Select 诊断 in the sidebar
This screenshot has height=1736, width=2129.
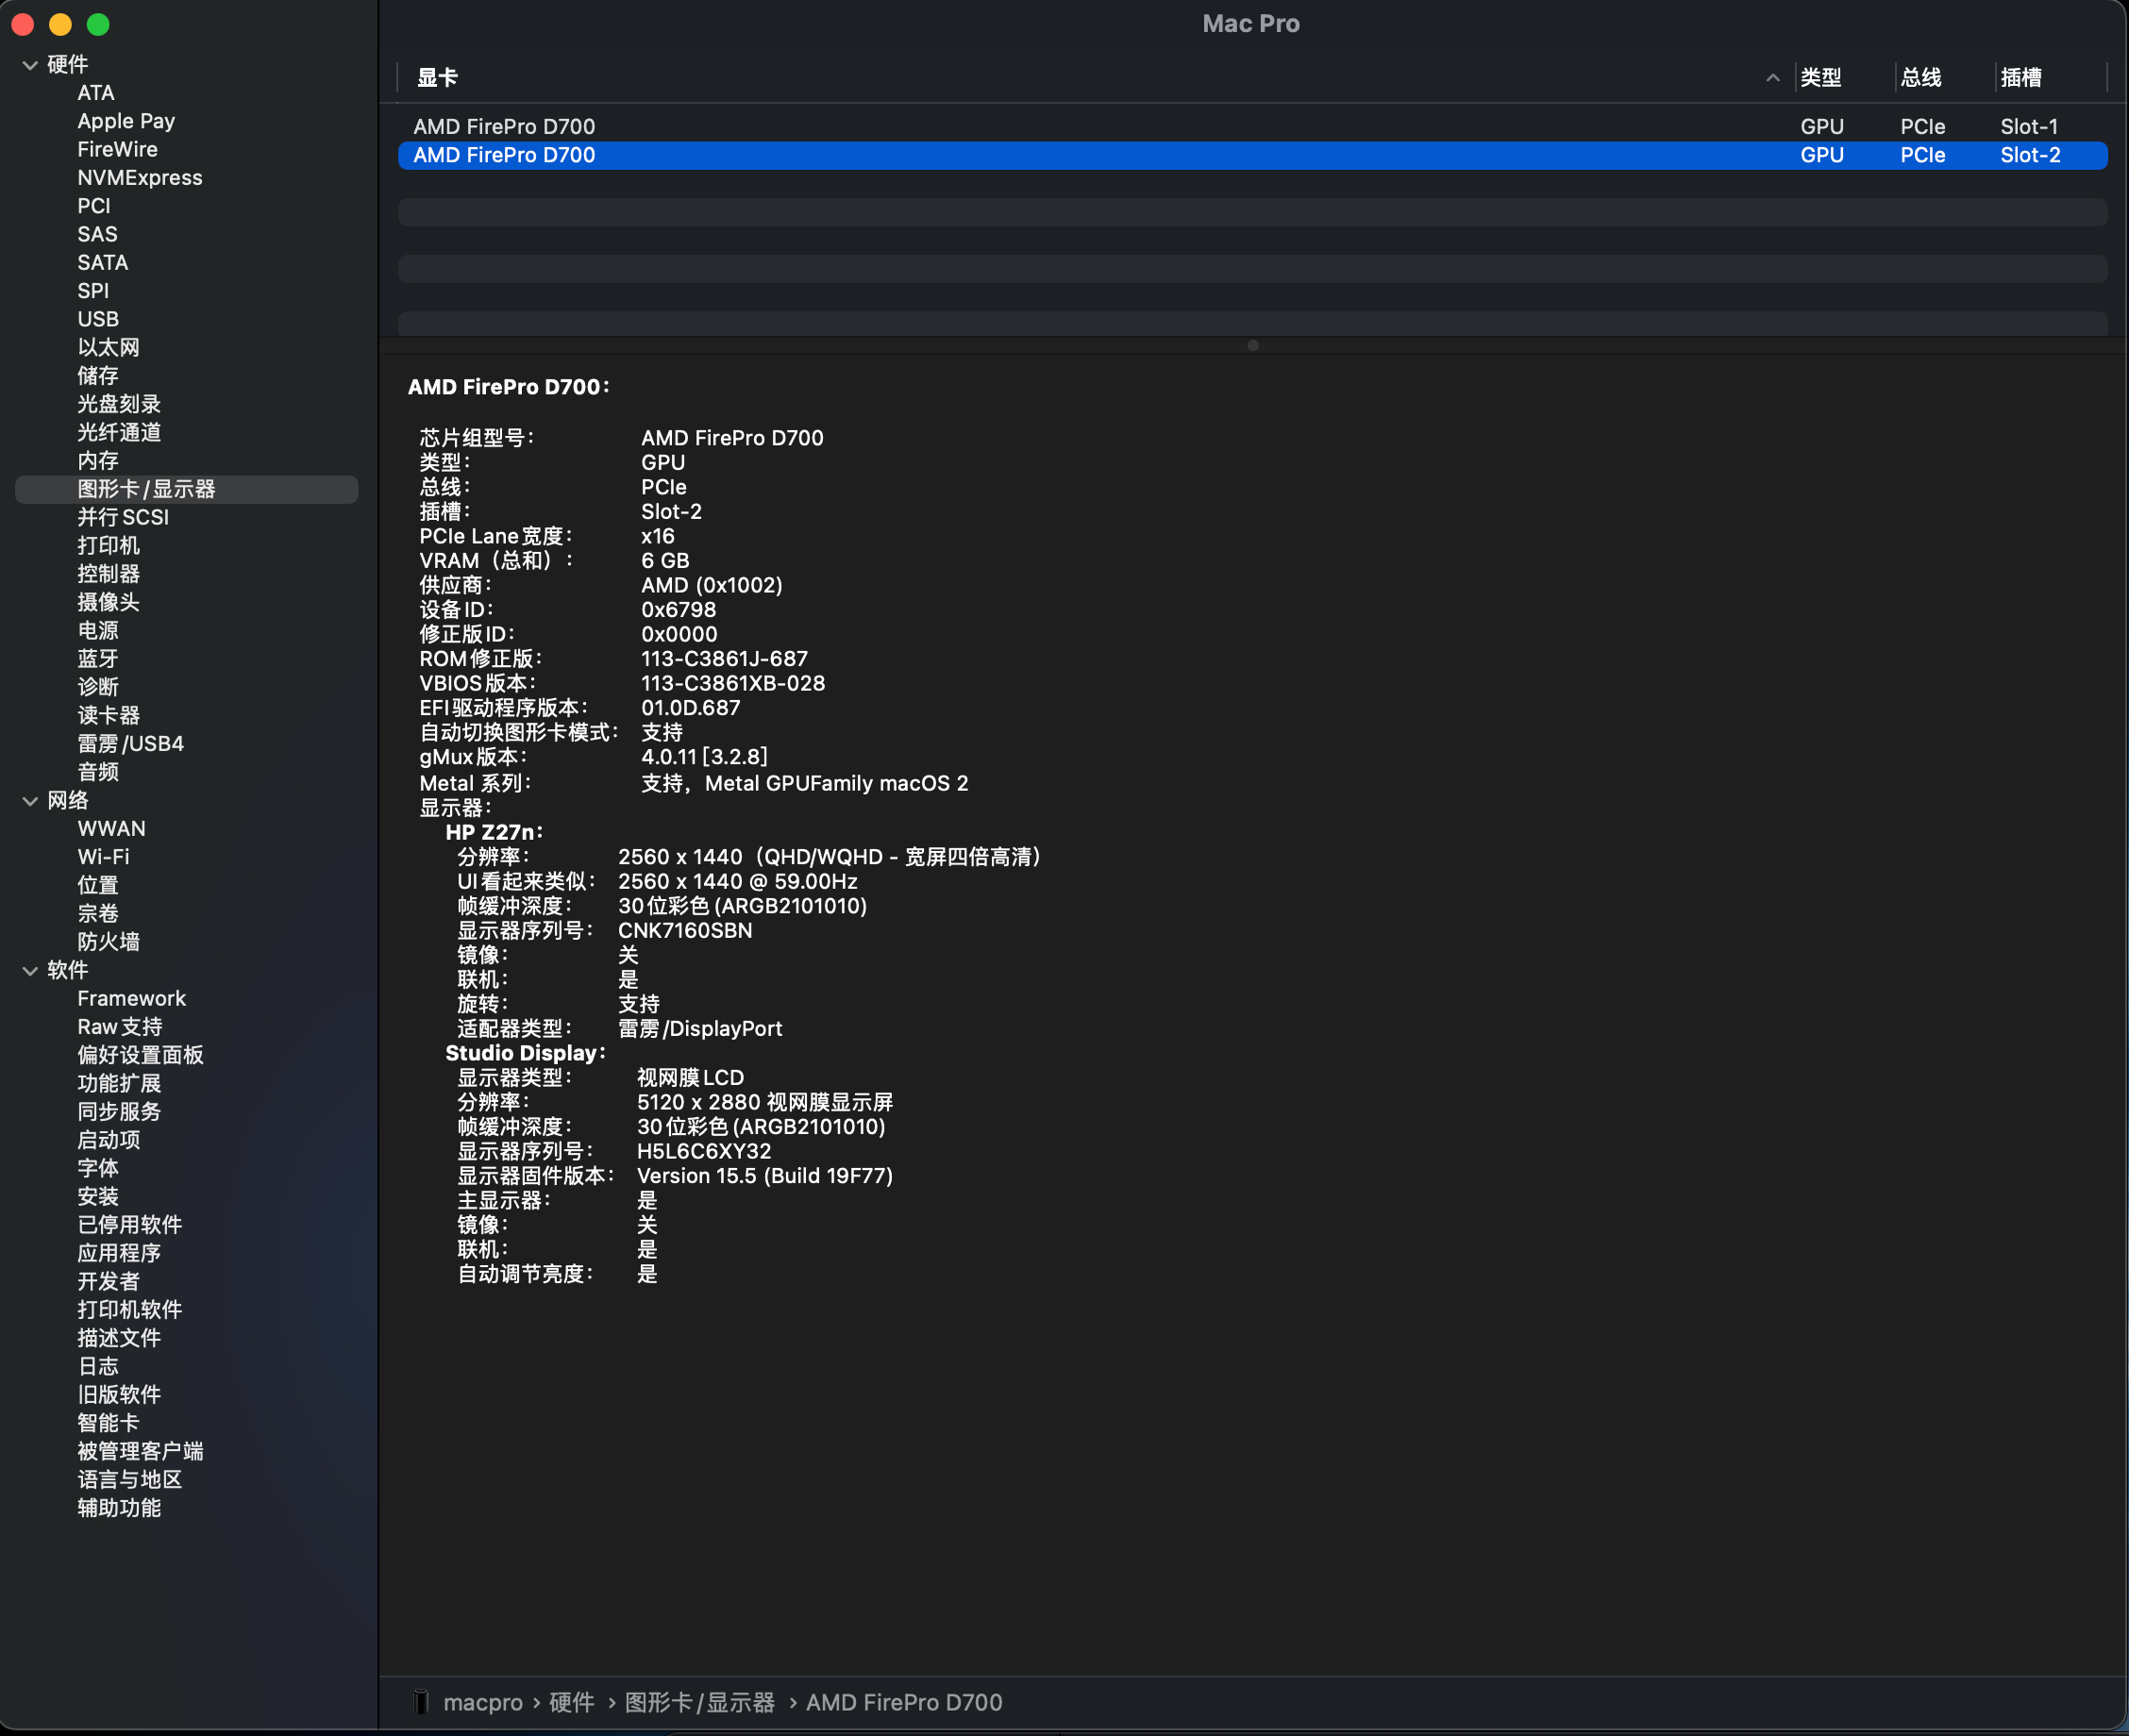pos(98,688)
